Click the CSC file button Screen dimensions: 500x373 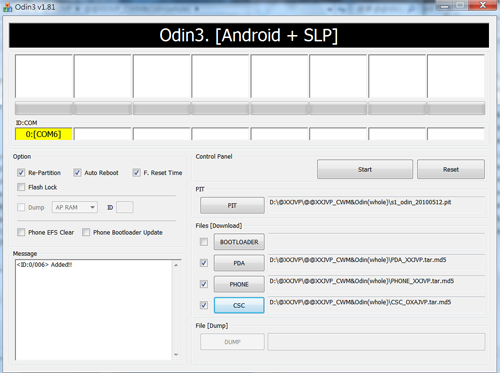click(x=239, y=305)
